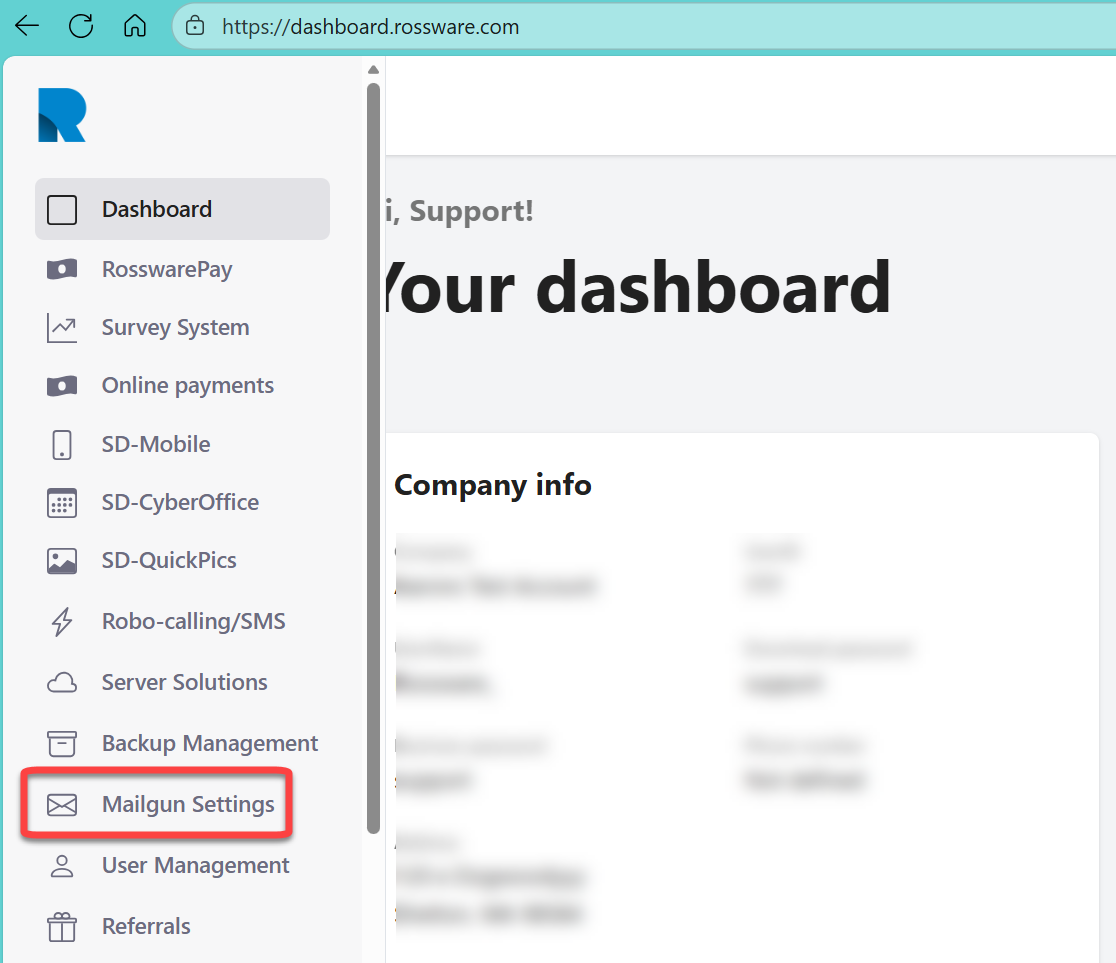
Task: Open the Backup Management page
Action: (x=209, y=744)
